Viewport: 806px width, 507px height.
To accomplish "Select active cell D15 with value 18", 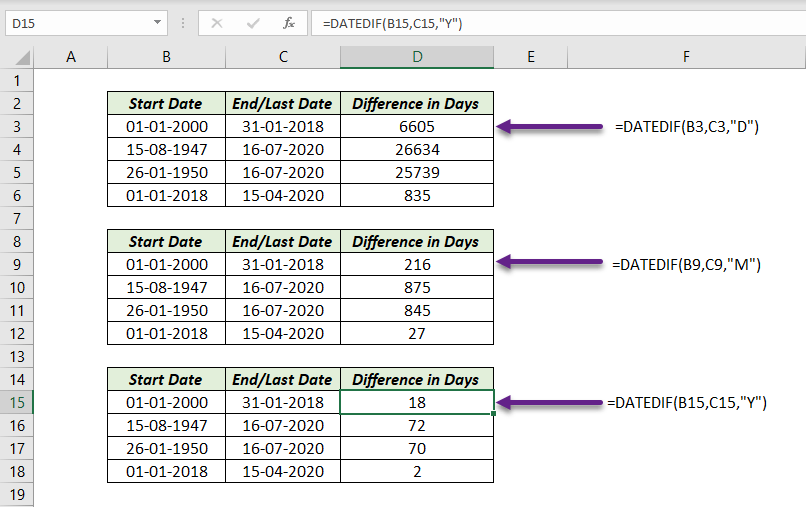I will coord(417,402).
